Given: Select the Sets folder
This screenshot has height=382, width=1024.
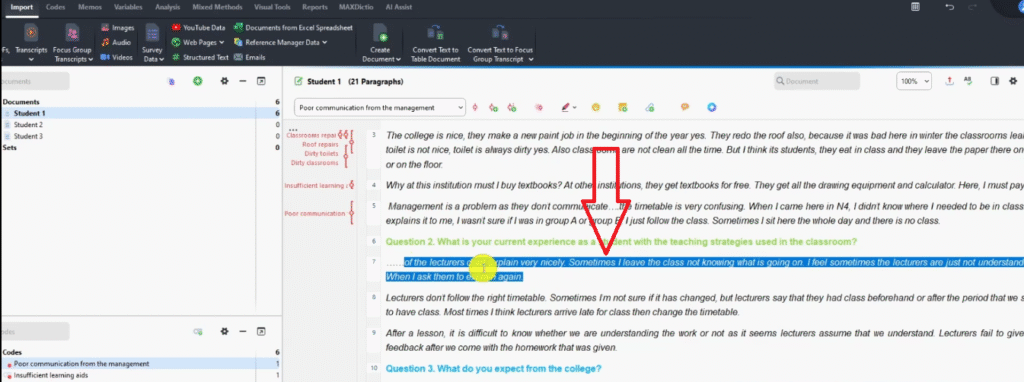Looking at the screenshot, I should (x=140, y=148).
